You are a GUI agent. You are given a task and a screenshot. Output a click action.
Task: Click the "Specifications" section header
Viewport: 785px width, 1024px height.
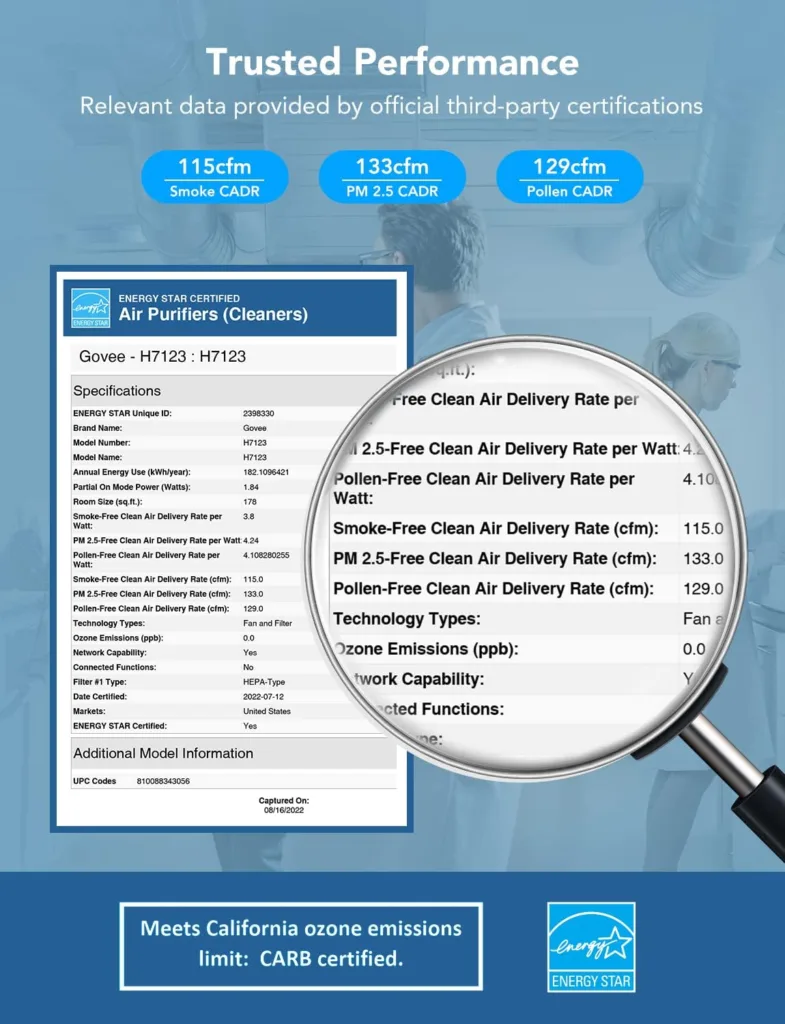pos(117,391)
